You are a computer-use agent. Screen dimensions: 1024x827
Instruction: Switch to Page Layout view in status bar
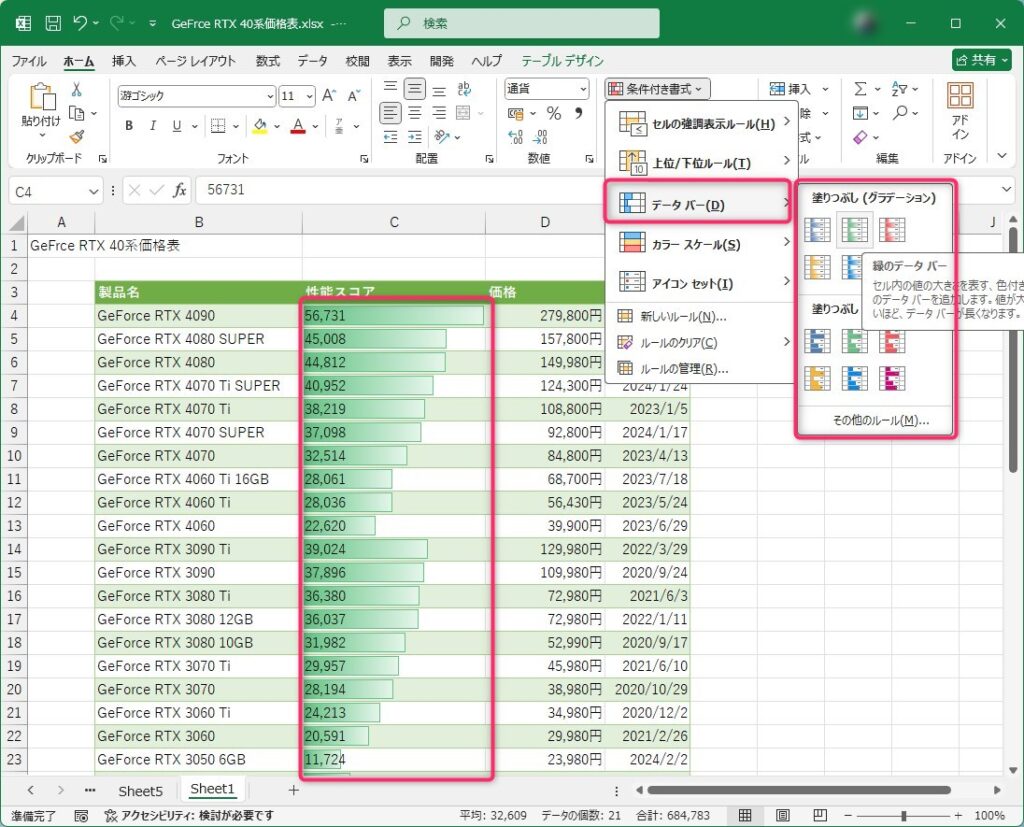tap(783, 815)
